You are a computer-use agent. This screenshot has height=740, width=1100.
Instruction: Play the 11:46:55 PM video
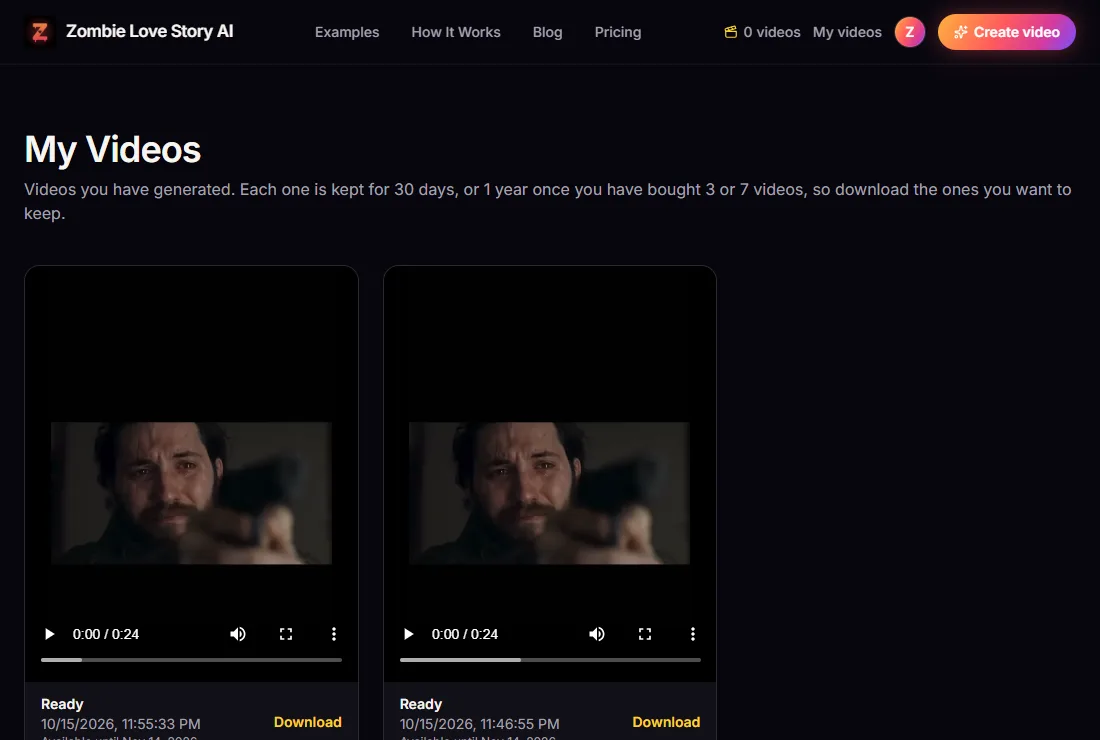408,634
